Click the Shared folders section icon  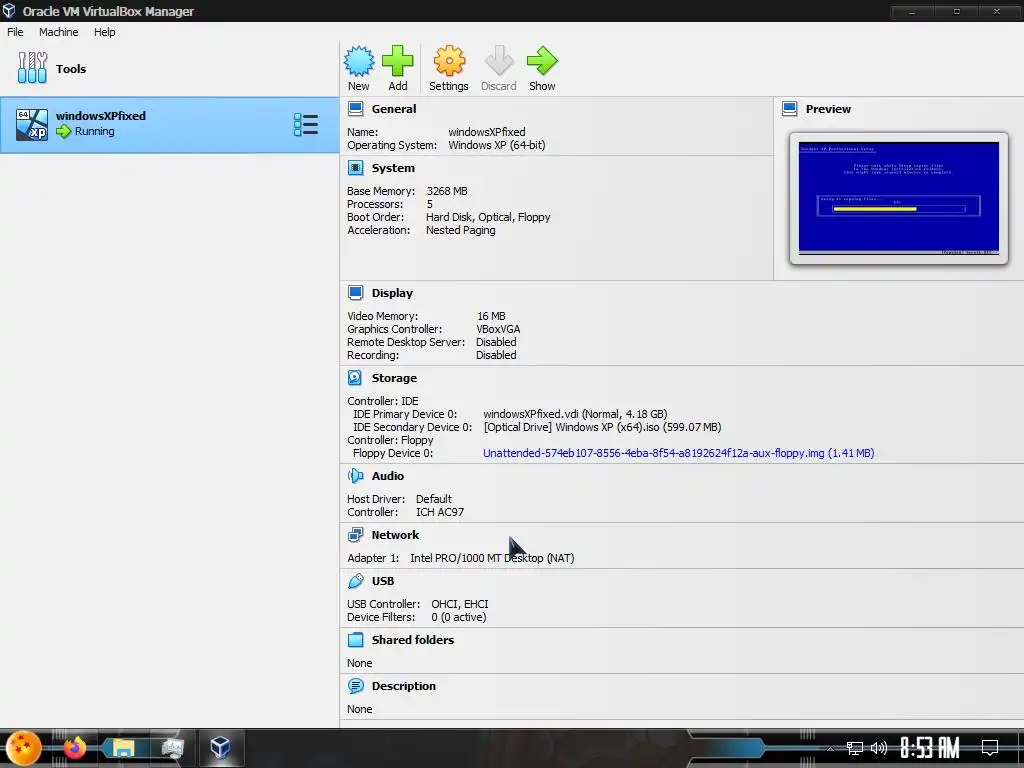point(355,639)
